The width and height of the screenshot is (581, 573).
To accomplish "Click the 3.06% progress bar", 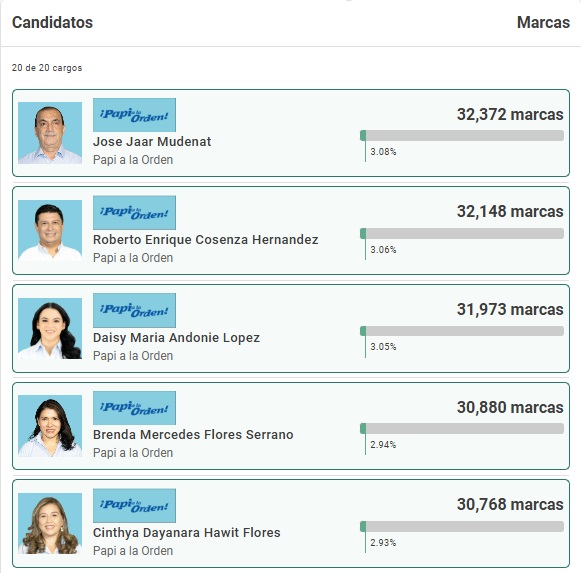I will click(462, 233).
